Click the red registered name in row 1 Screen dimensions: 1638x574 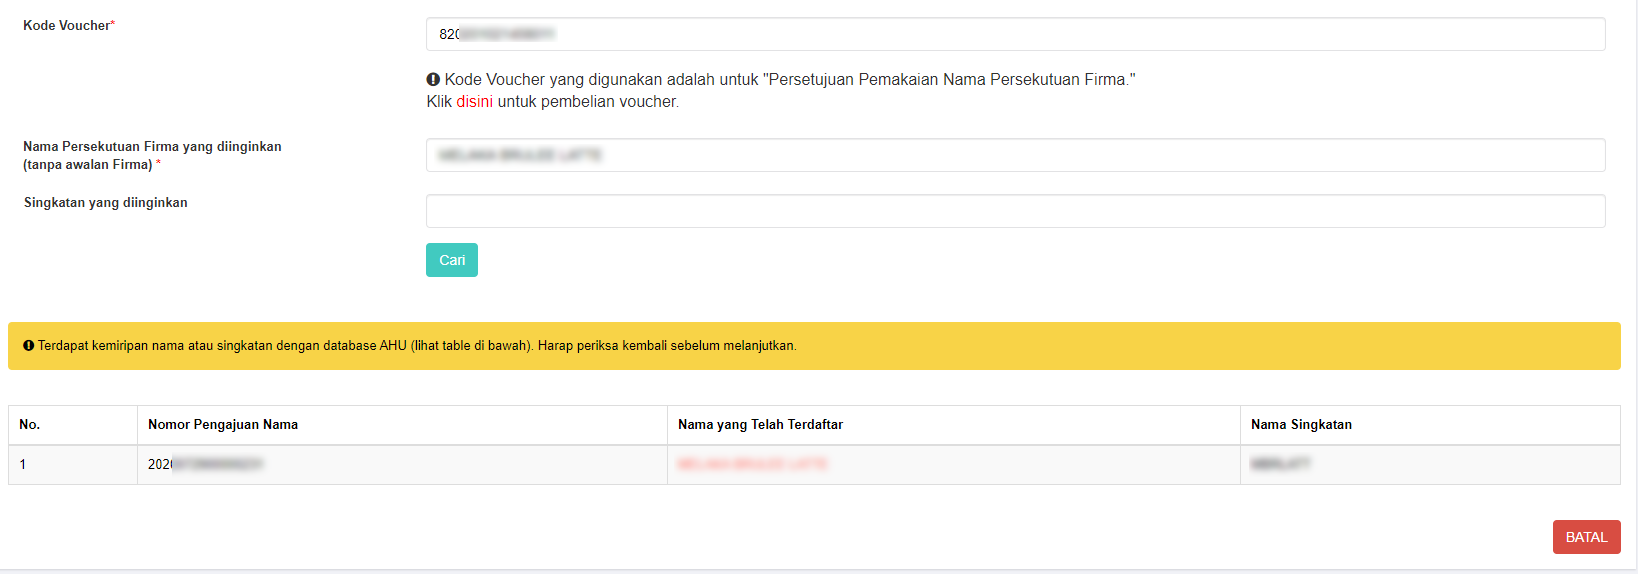point(752,465)
